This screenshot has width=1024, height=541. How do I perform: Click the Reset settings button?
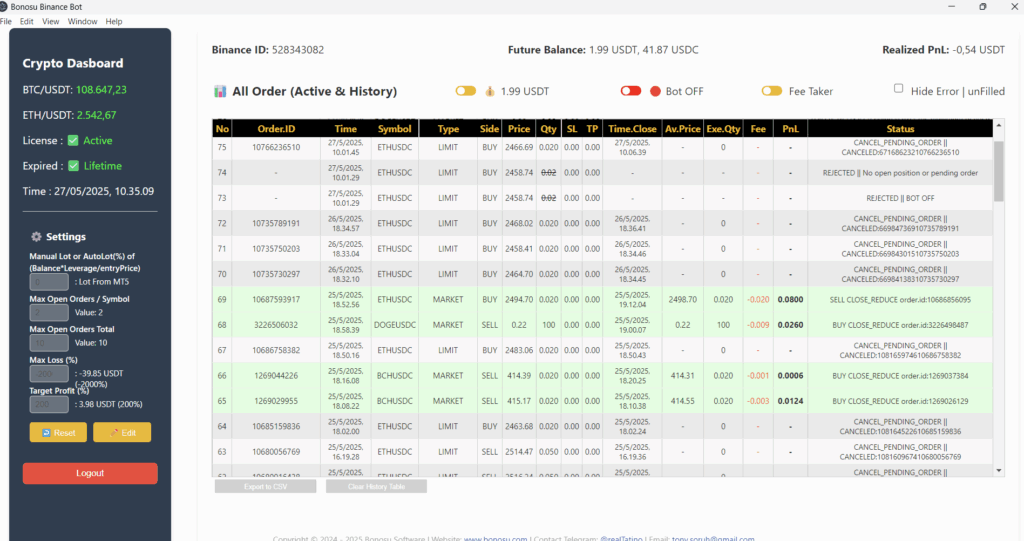pos(58,433)
